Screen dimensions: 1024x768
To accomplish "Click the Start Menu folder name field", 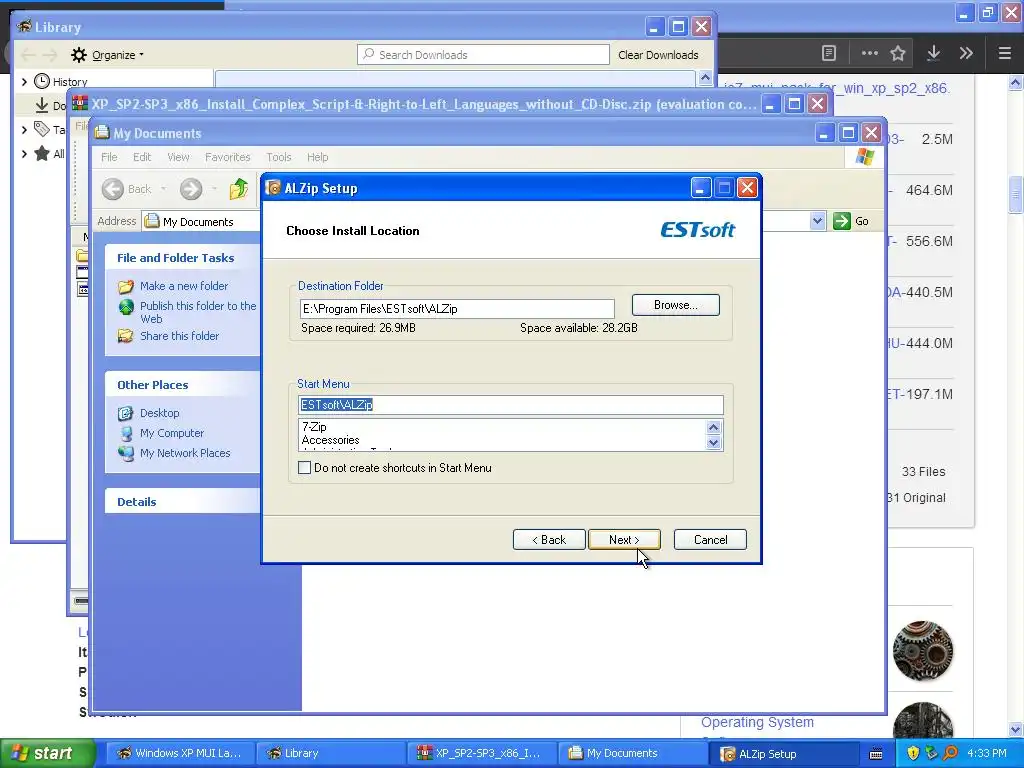I will tap(510, 405).
